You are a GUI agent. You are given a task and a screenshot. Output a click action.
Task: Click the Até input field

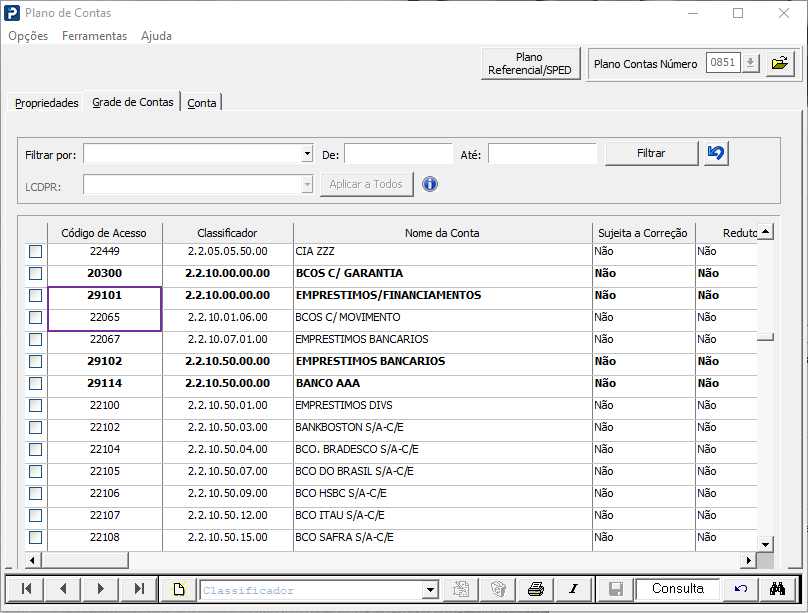pos(542,154)
